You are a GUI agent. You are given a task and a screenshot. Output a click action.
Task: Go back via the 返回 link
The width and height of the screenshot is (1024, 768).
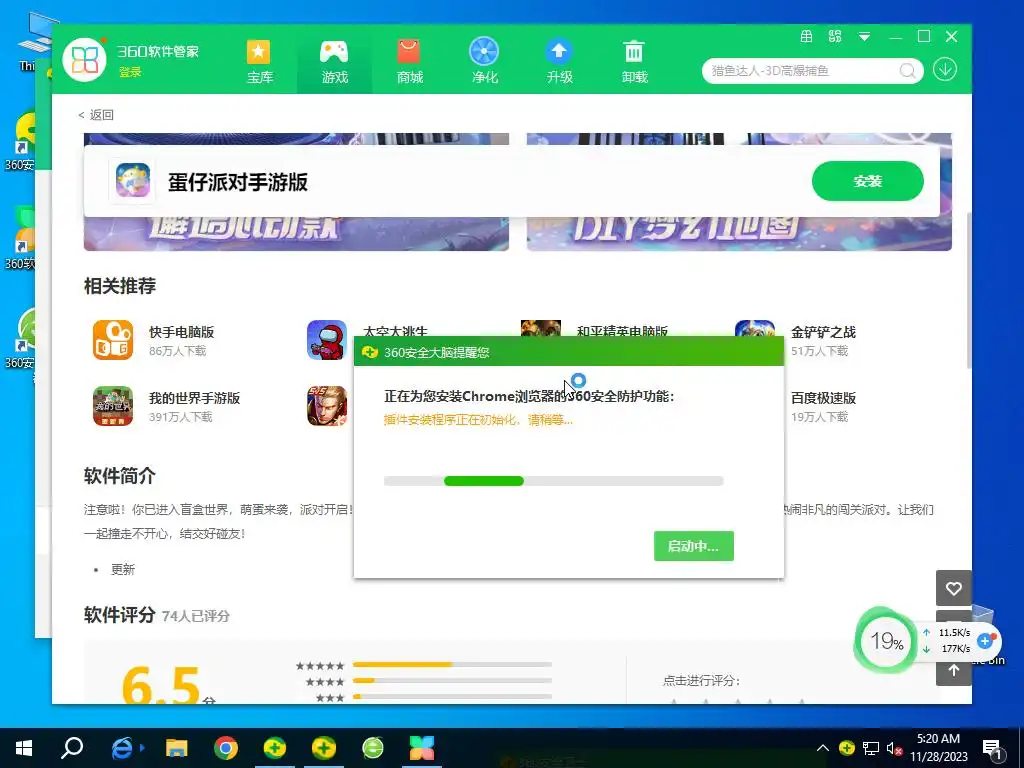pos(97,115)
